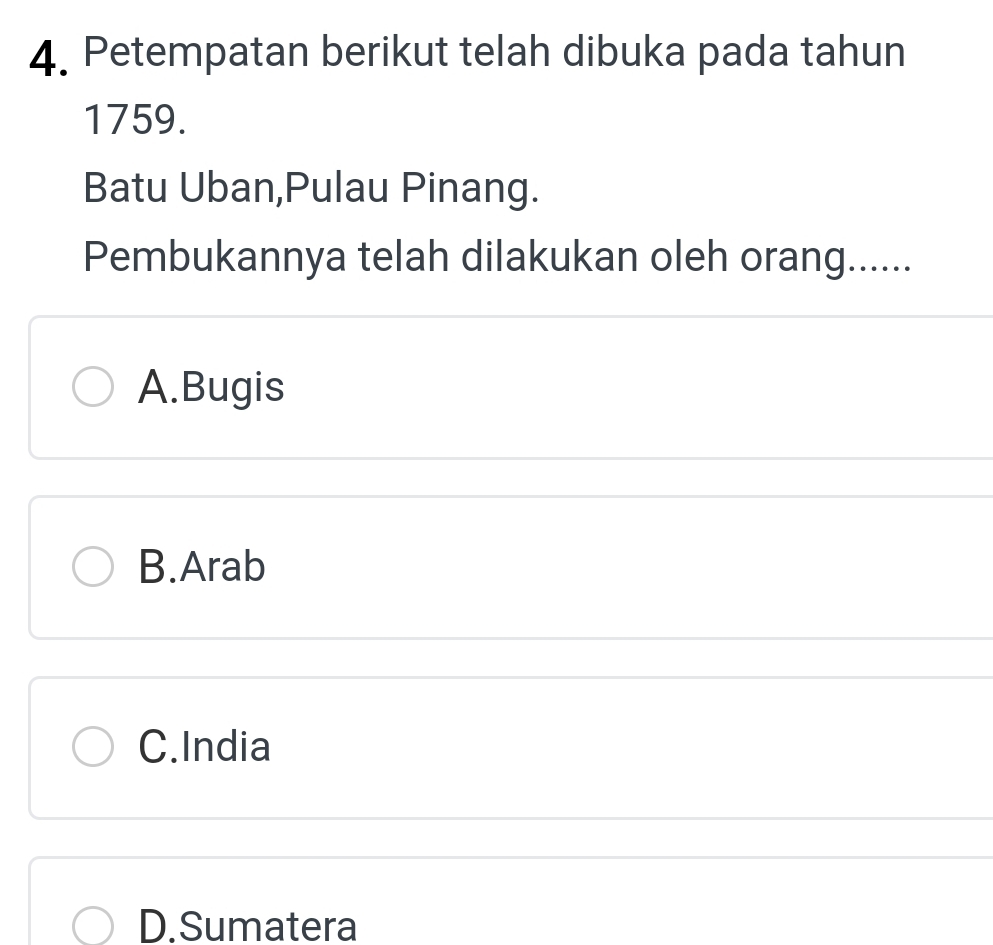Click empty space inside the Bugis answer card
This screenshot has width=993, height=945.
click(640, 388)
